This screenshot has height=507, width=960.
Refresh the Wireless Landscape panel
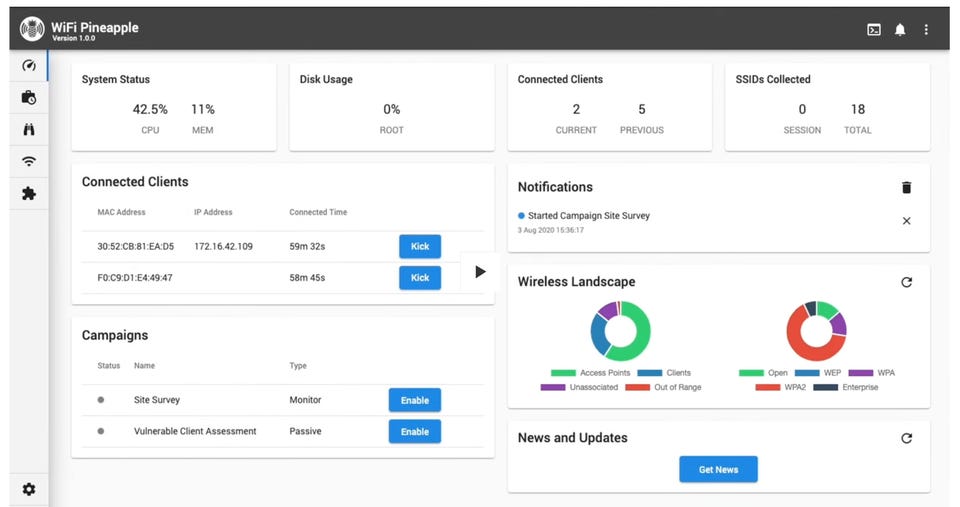tap(907, 282)
